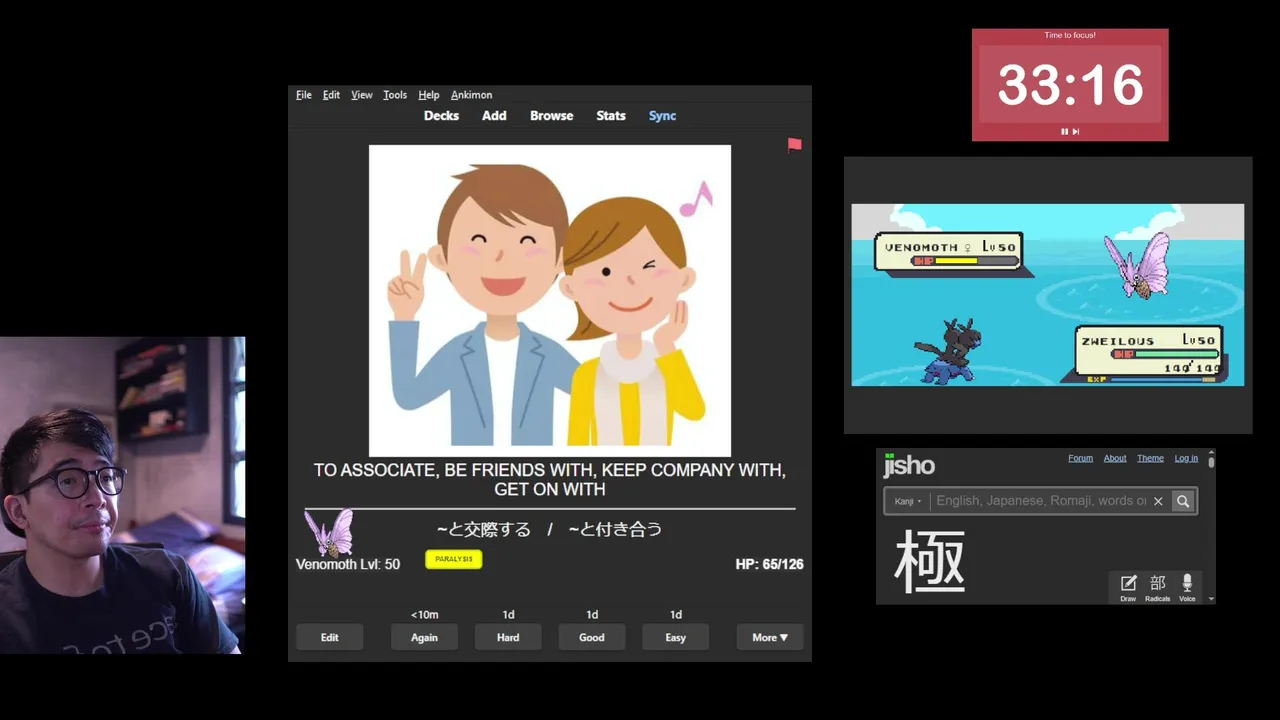This screenshot has width=1280, height=720.
Task: Click the 'Time to focus!' label
Action: coord(1070,35)
